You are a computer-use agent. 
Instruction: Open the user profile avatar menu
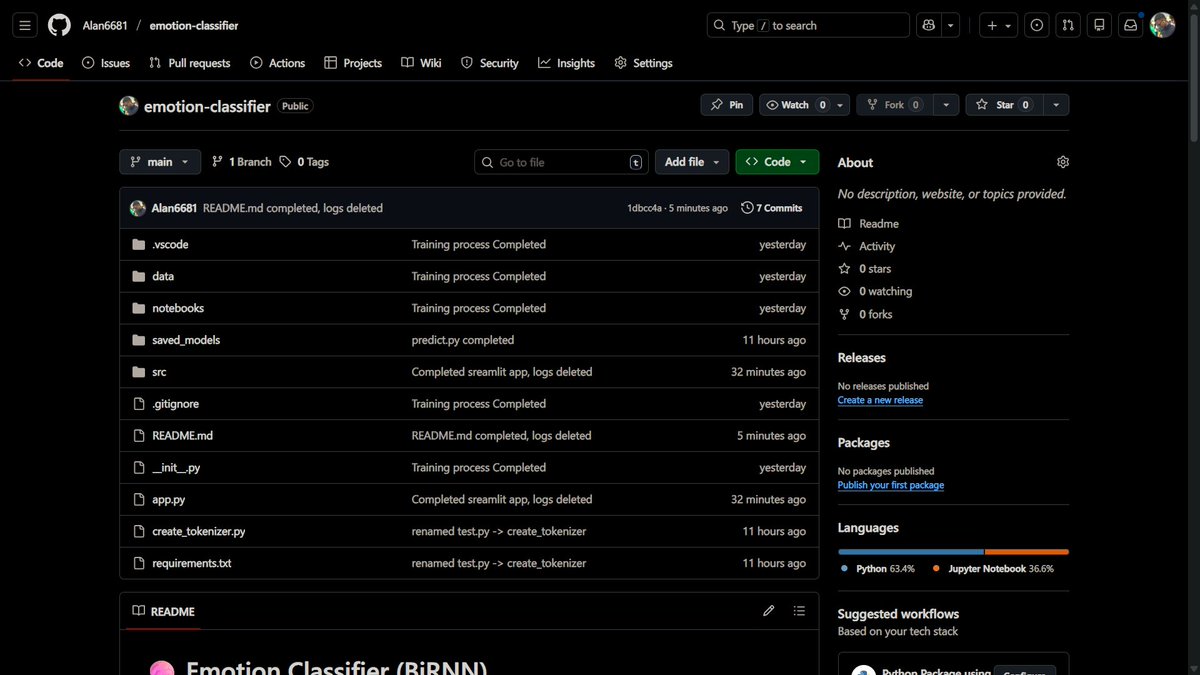click(1162, 25)
